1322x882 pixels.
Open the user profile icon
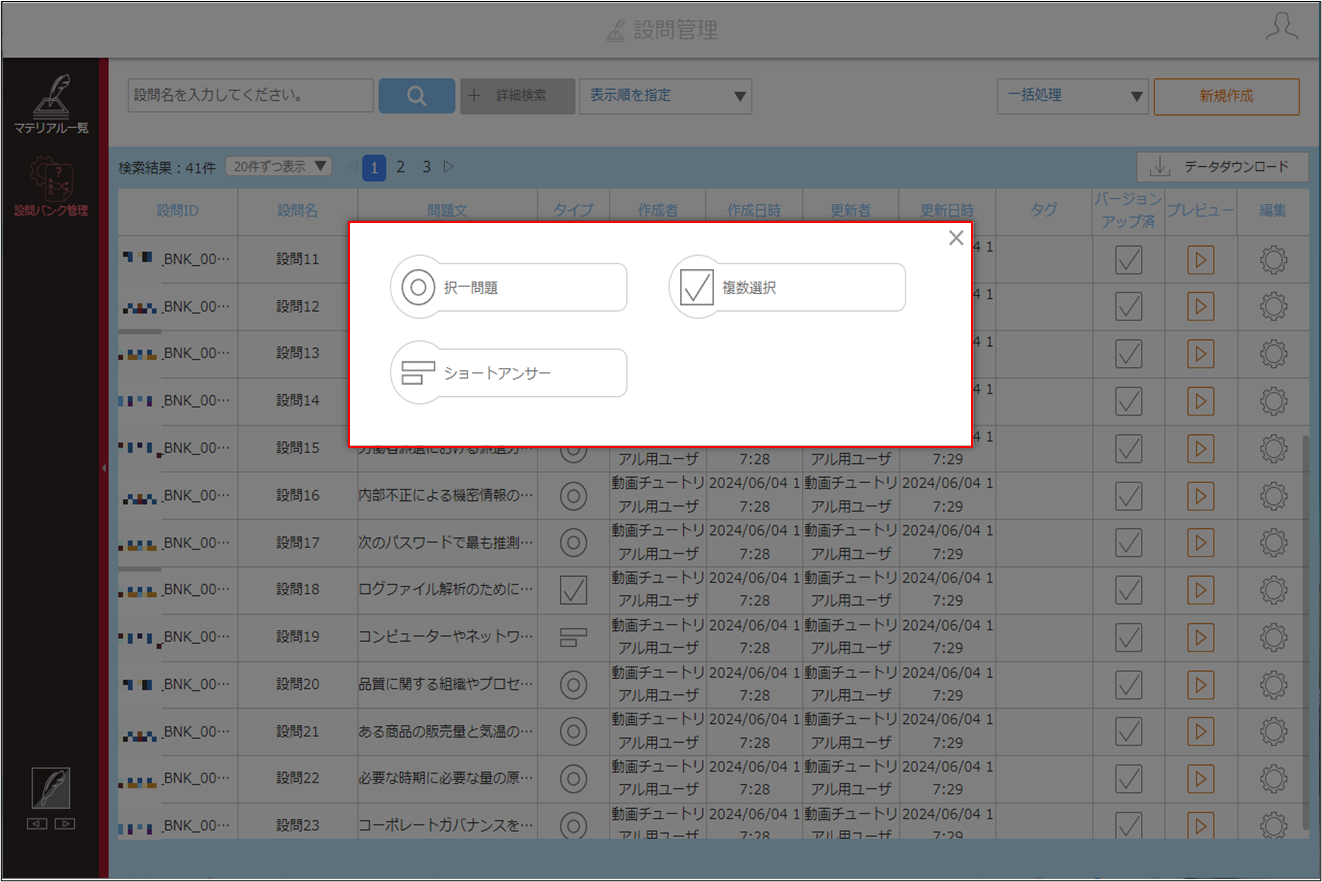point(1281,27)
